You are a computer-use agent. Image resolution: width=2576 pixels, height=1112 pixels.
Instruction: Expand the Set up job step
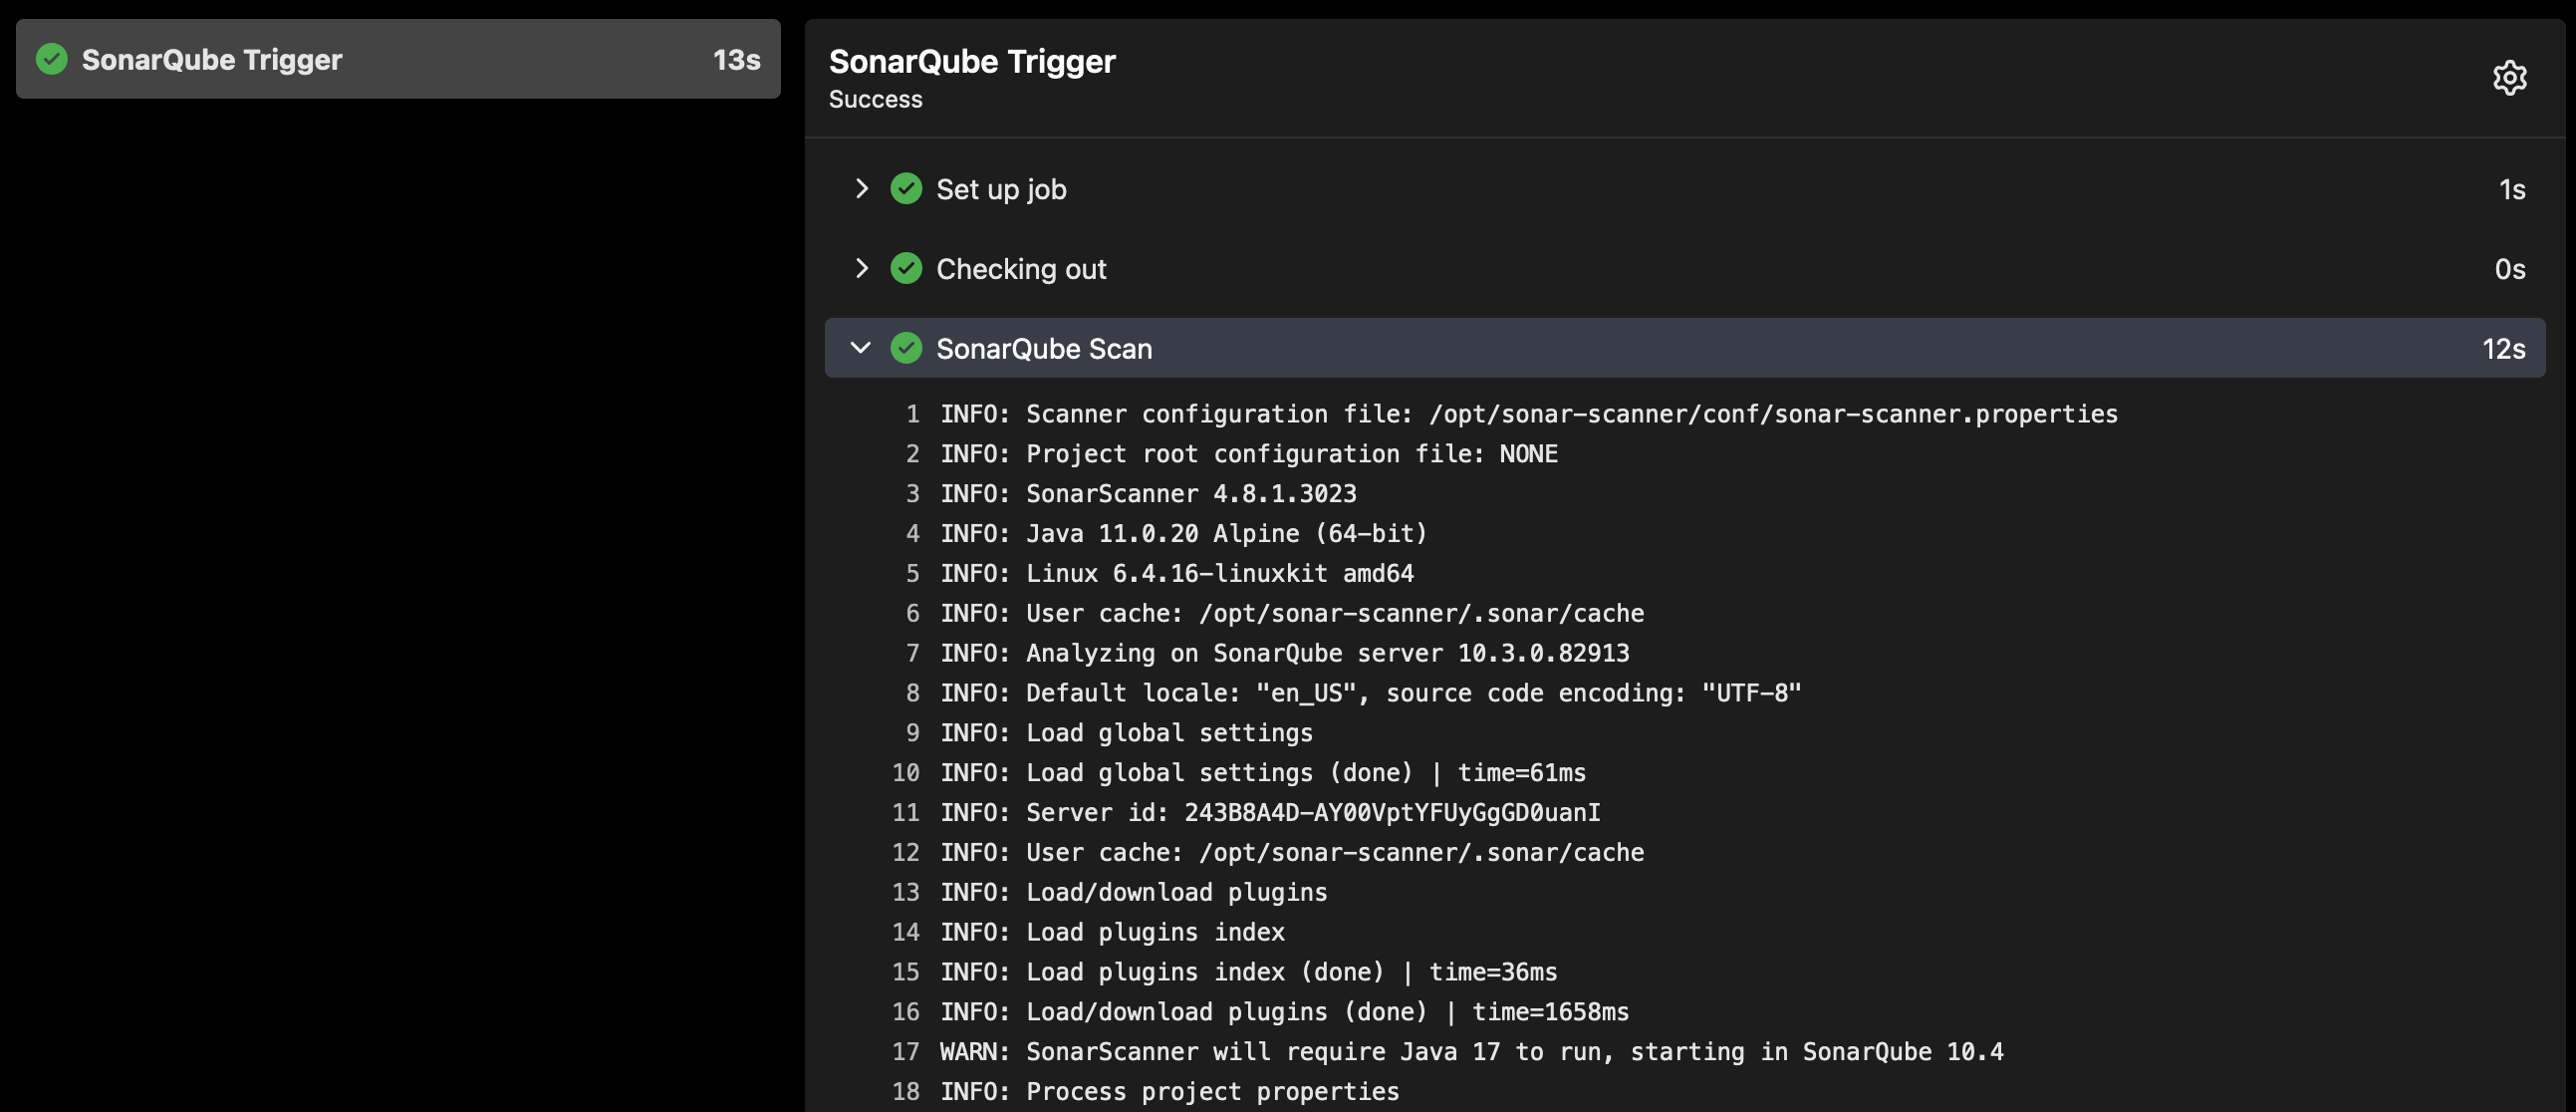point(862,188)
